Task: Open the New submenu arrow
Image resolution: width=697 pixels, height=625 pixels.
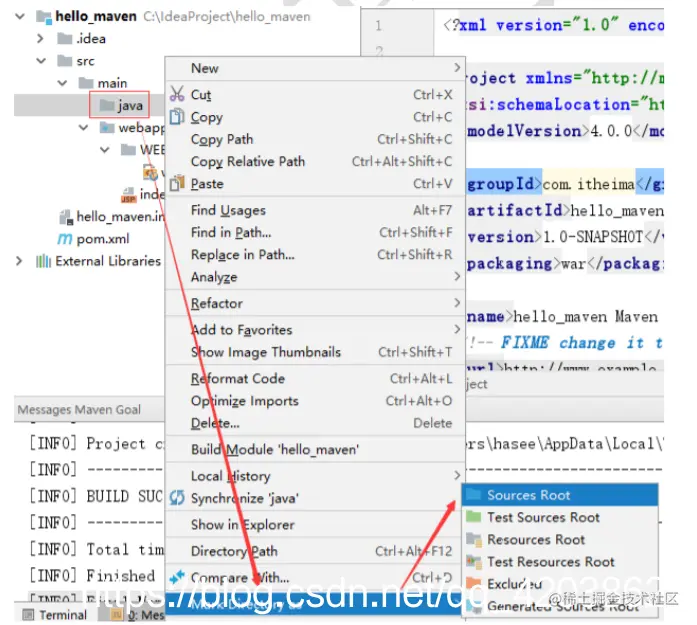Action: tap(457, 68)
